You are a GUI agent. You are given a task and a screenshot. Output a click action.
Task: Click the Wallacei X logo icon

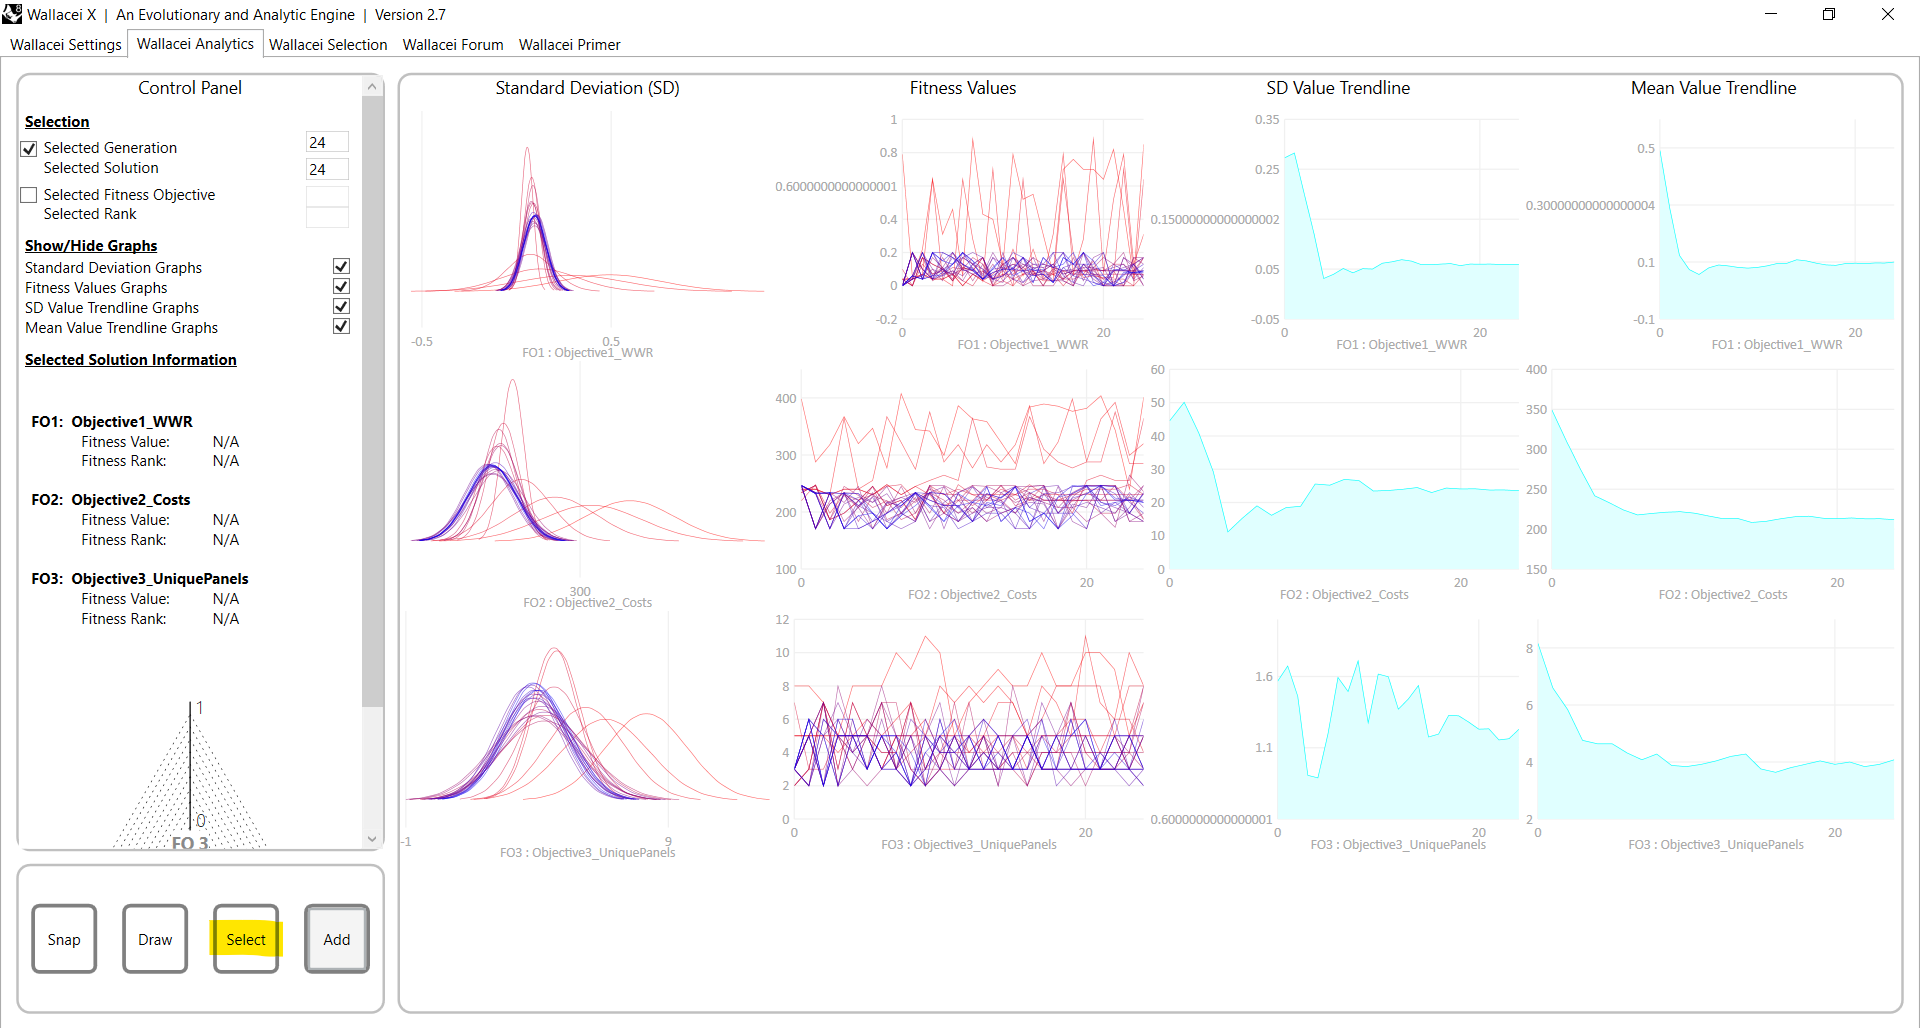tap(12, 14)
